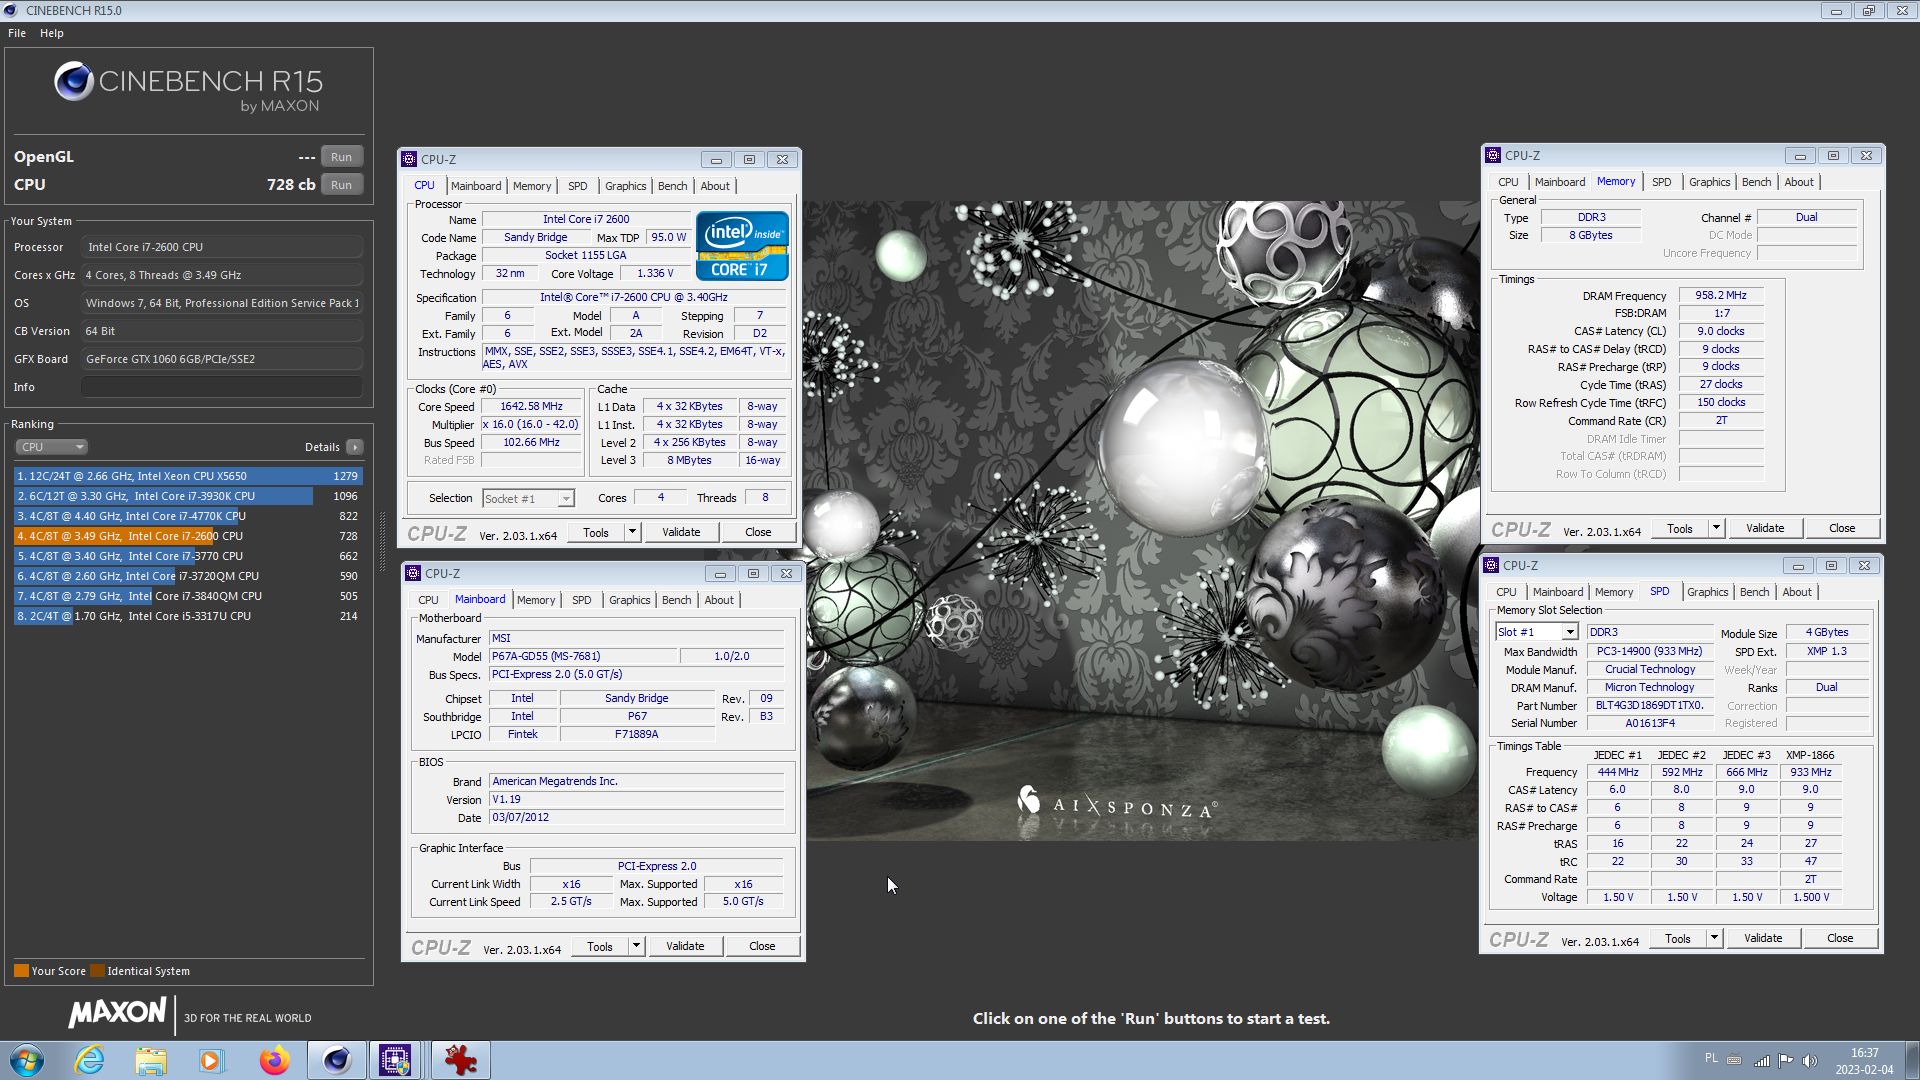The width and height of the screenshot is (1920, 1080).
Task: Click the volume speaker tray icon
Action: point(1809,1061)
